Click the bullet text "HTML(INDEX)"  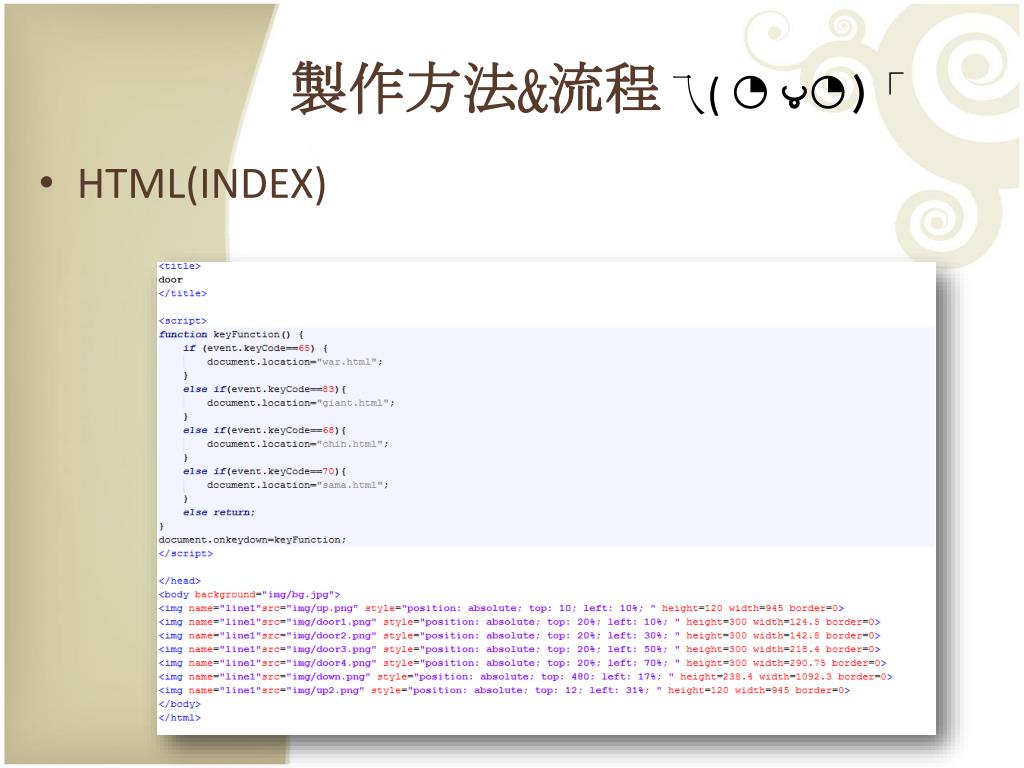click(201, 184)
